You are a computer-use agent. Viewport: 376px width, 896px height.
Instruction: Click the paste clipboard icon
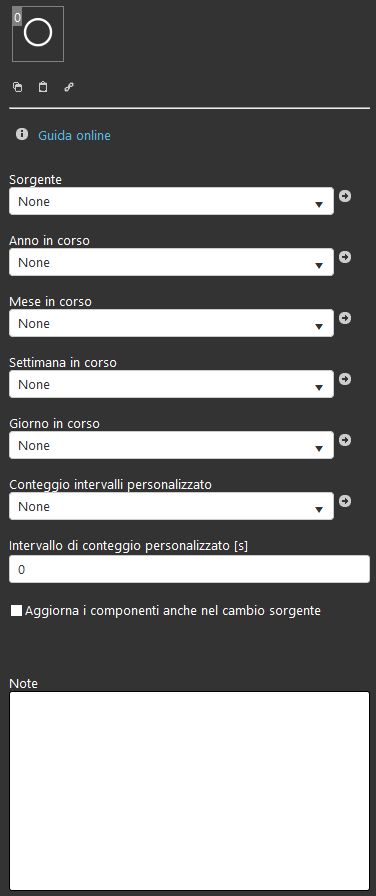[43, 87]
